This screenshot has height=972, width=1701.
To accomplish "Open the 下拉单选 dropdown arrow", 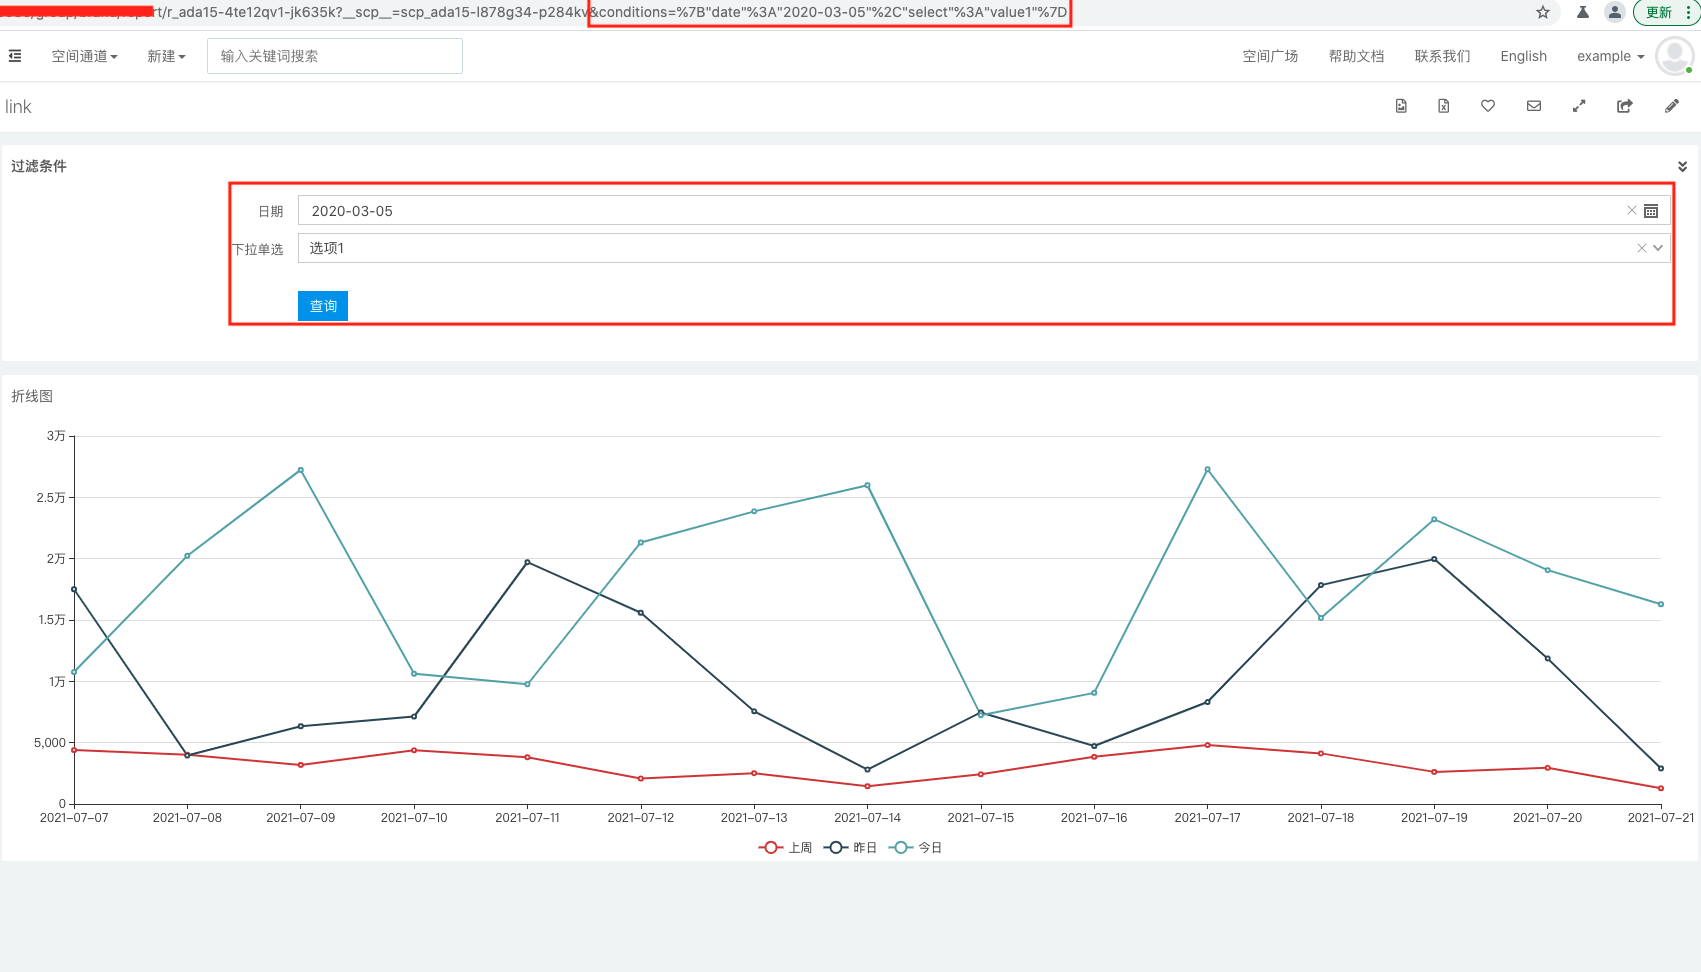I will (1658, 248).
